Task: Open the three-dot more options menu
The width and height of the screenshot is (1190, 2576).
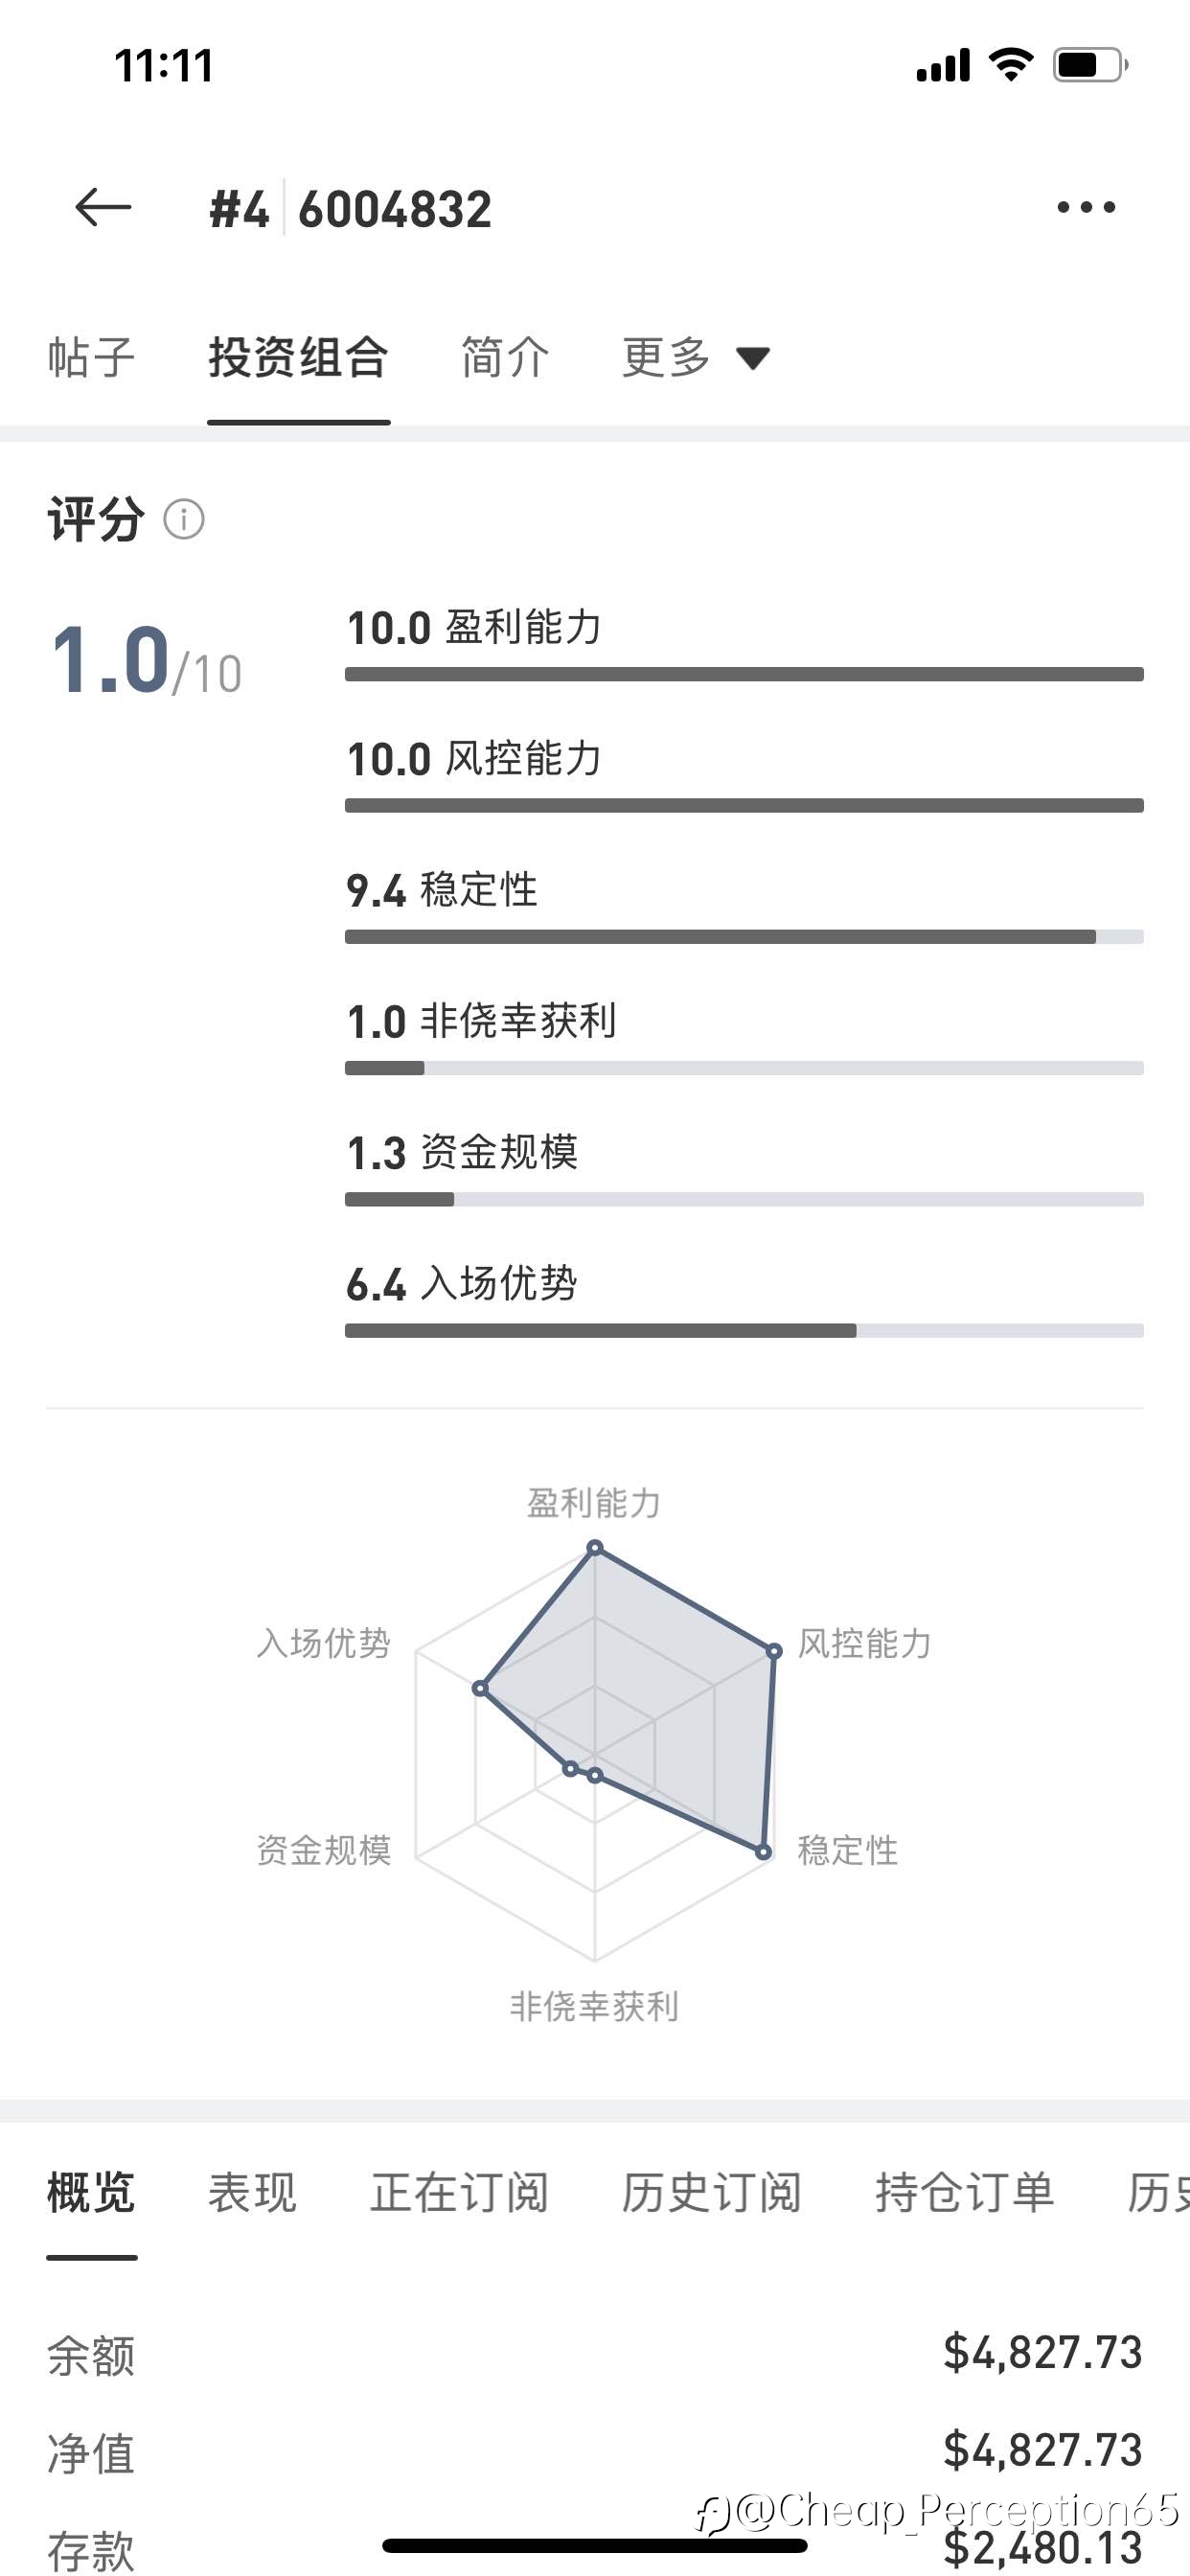Action: (x=1086, y=208)
